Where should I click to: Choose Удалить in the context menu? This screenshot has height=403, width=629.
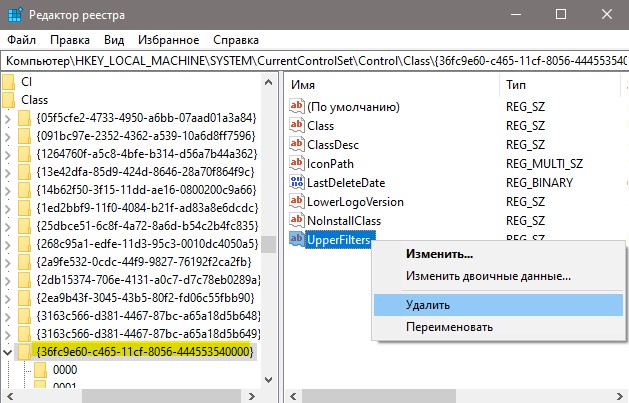498,305
